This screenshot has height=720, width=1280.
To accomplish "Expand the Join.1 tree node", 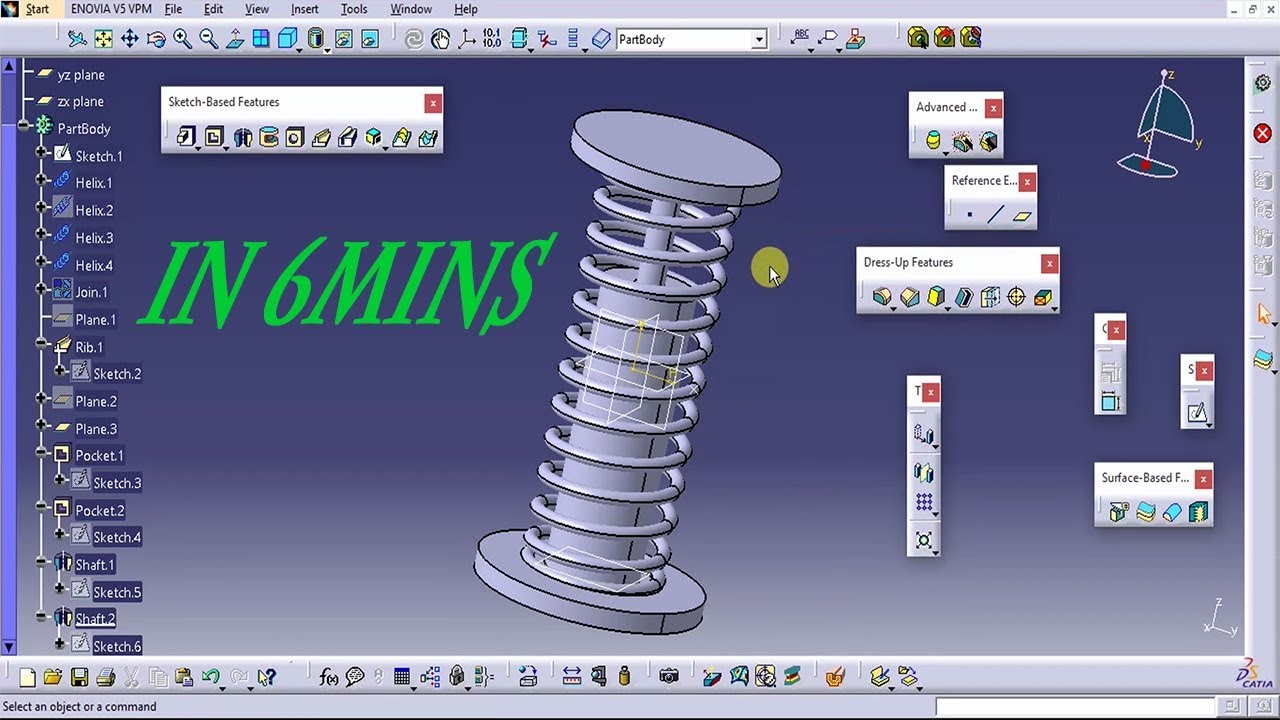I will pos(41,290).
